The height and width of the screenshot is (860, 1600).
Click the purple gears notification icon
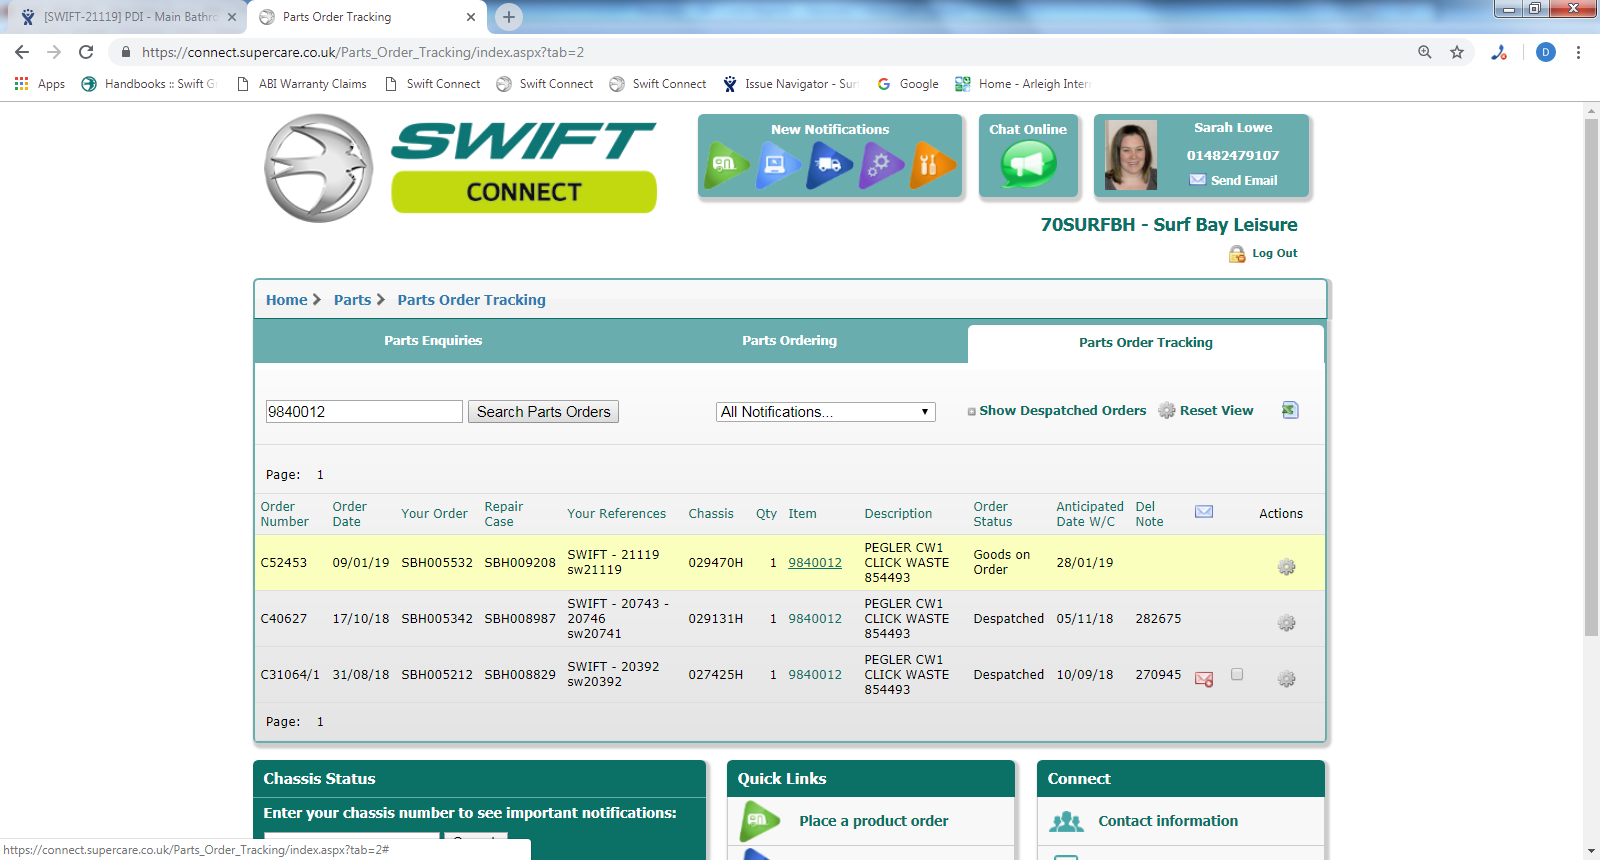click(880, 165)
